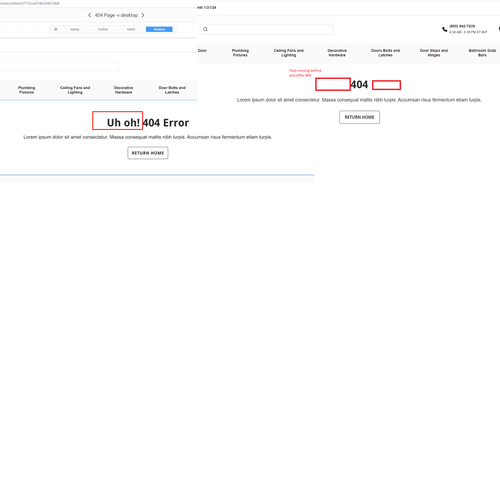Open Door Bolts and Latches in mockup
Screen dimensions: 500x497
[172, 90]
